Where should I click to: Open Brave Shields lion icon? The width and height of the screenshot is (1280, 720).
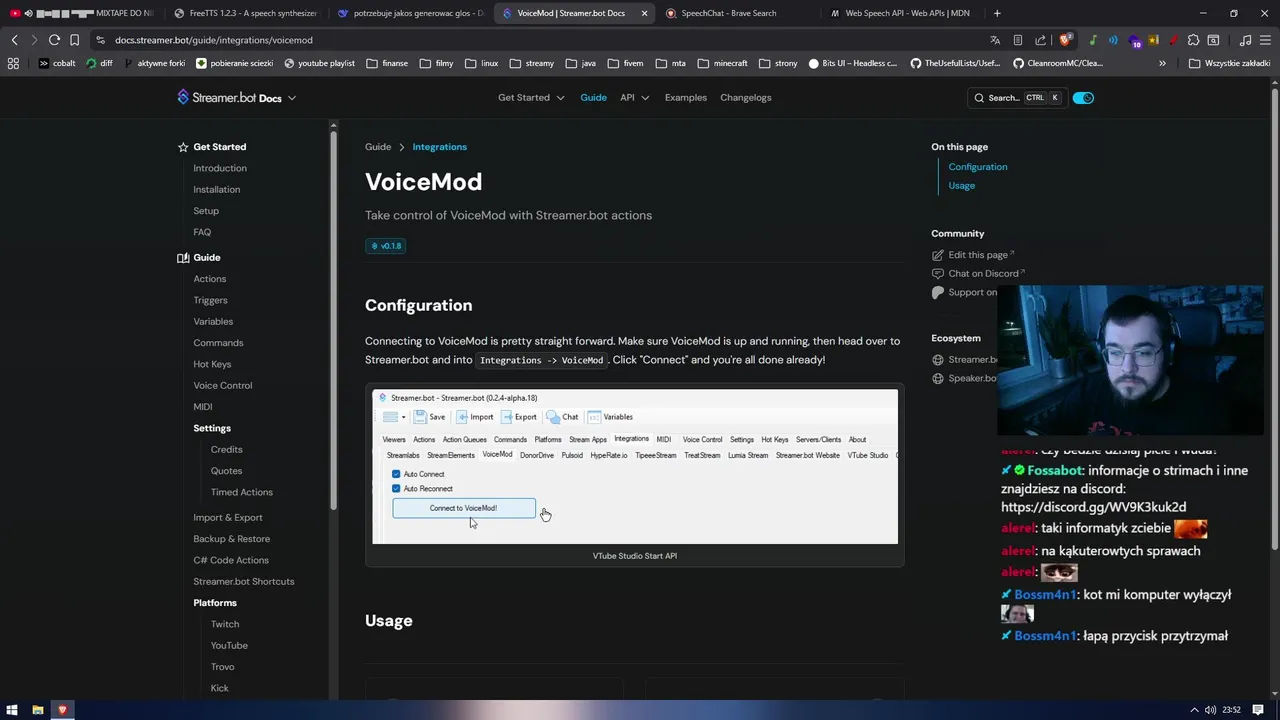1065,40
